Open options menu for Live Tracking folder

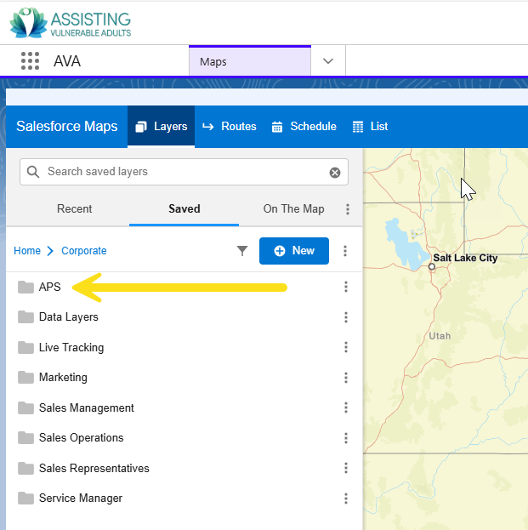[346, 347]
